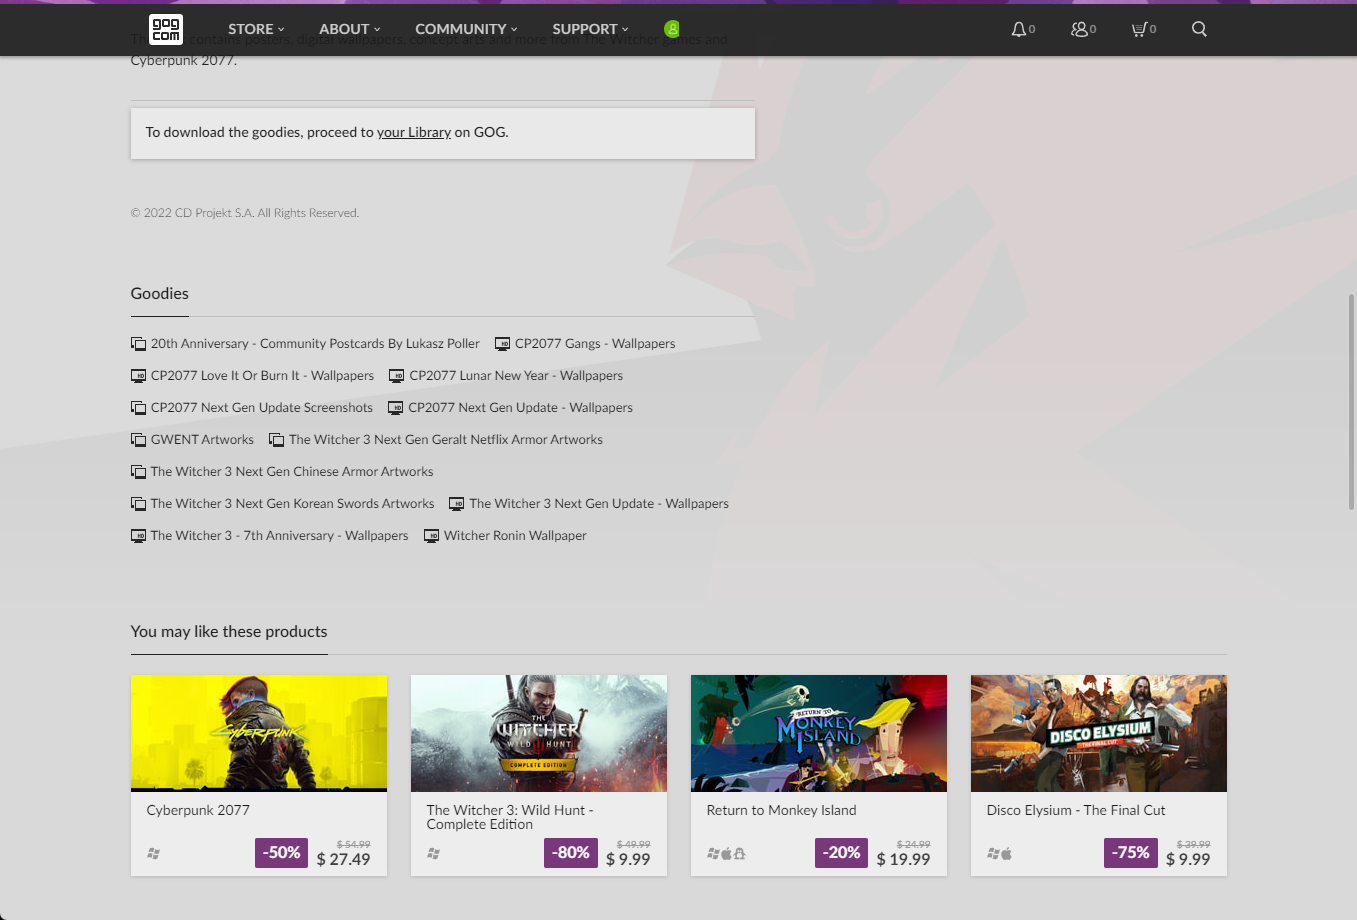The image size is (1357, 920).
Task: Click the -80% discount badge on Witcher 3
Action: 571,853
